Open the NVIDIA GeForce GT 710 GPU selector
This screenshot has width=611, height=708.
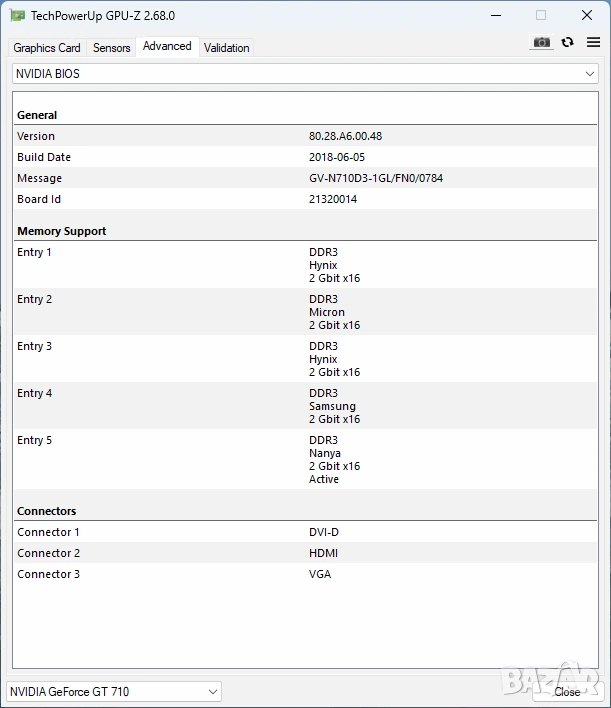tap(113, 691)
